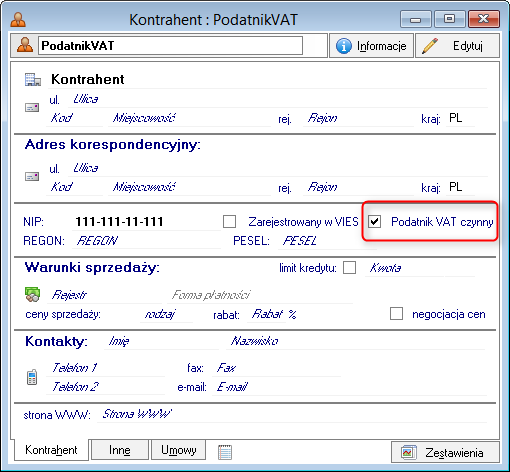510x472 pixels.
Task: Click the Kod field in Kontrahent address
Action: (x=75, y=118)
